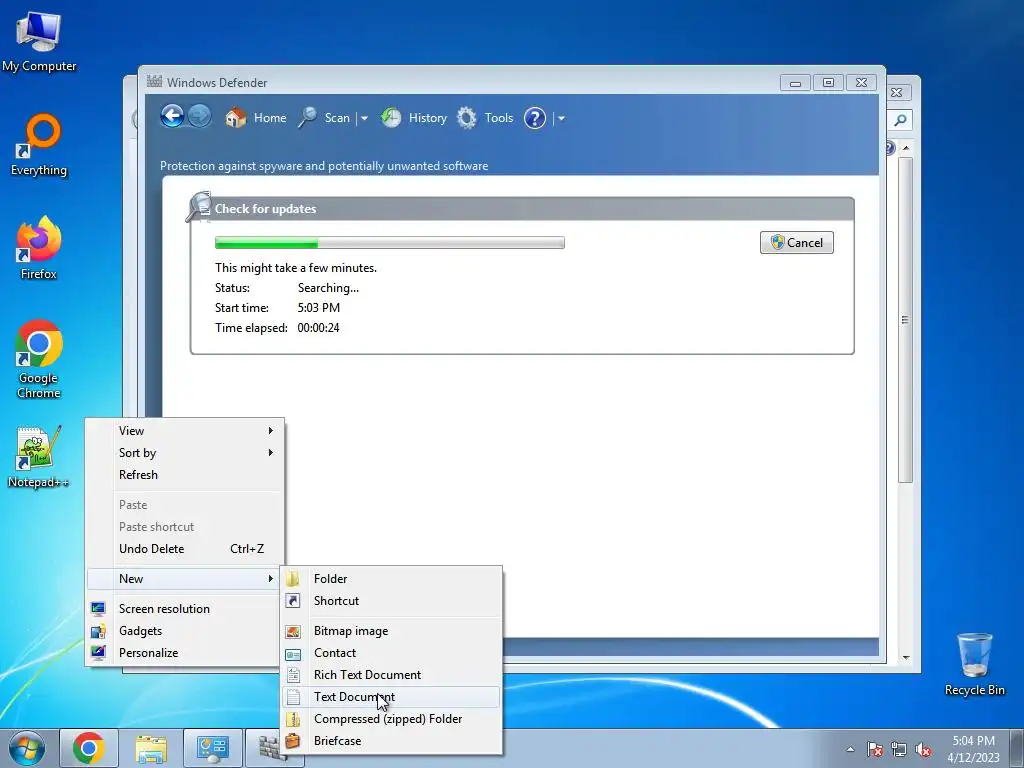The height and width of the screenshot is (768, 1024).
Task: Expand the help options dropdown arrow
Action: [x=561, y=119]
